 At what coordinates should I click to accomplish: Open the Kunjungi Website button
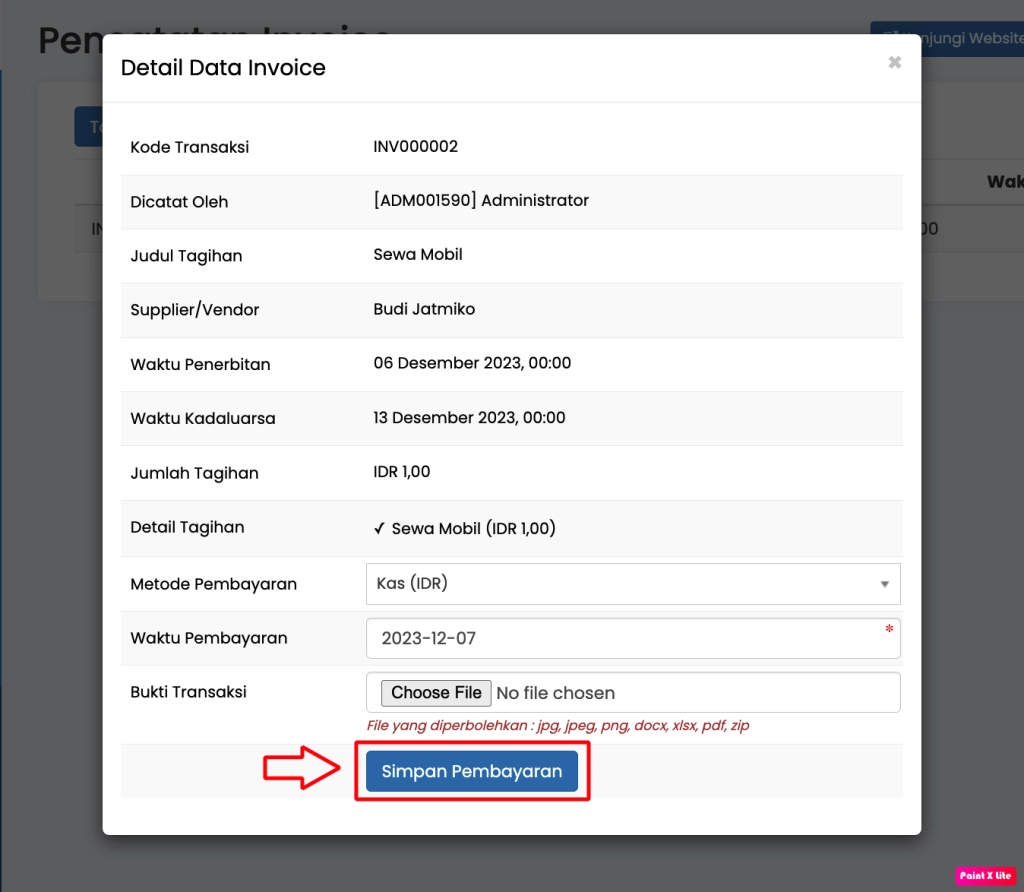pos(946,38)
